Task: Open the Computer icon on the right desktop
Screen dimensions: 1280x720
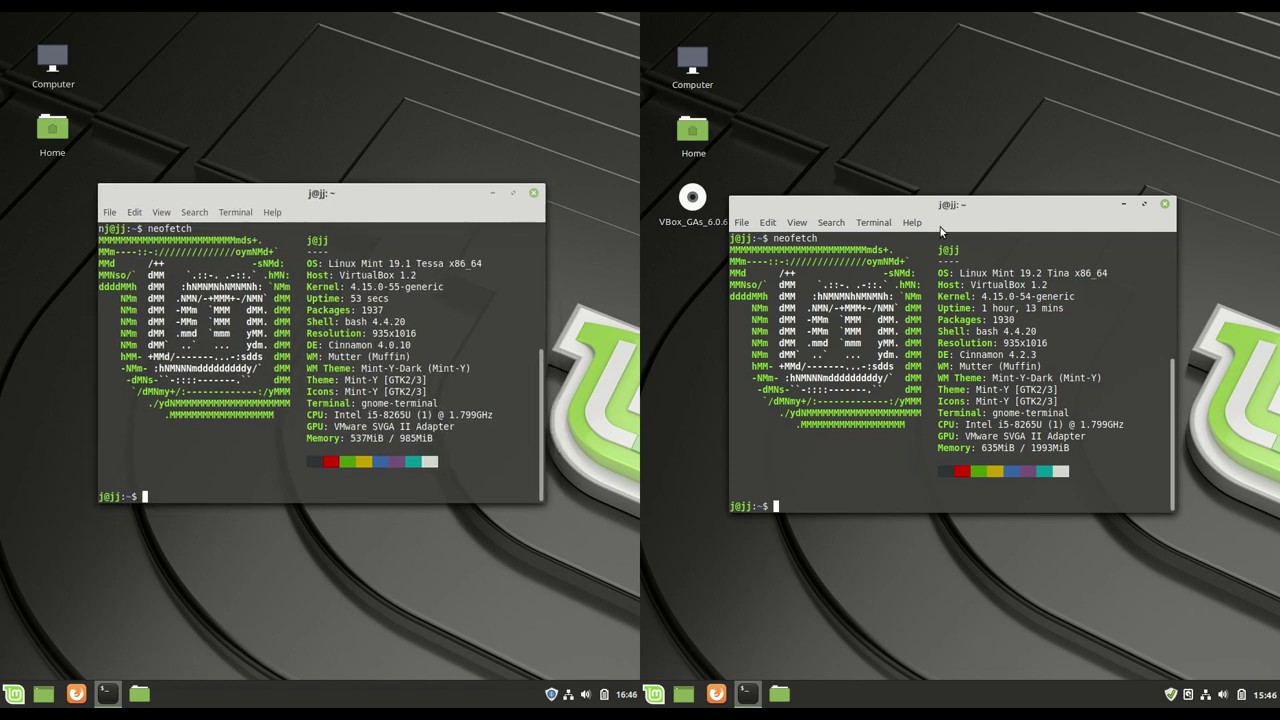Action: 692,67
